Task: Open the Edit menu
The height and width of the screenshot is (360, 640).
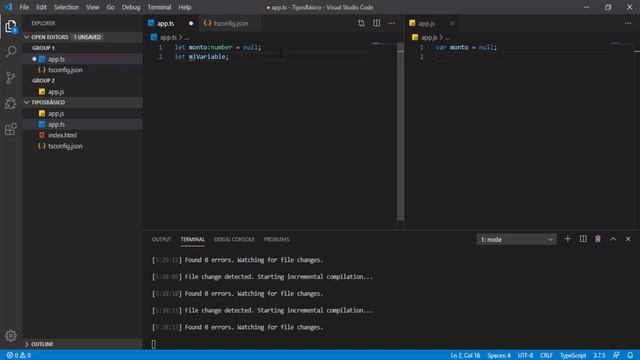Action: 41,7
